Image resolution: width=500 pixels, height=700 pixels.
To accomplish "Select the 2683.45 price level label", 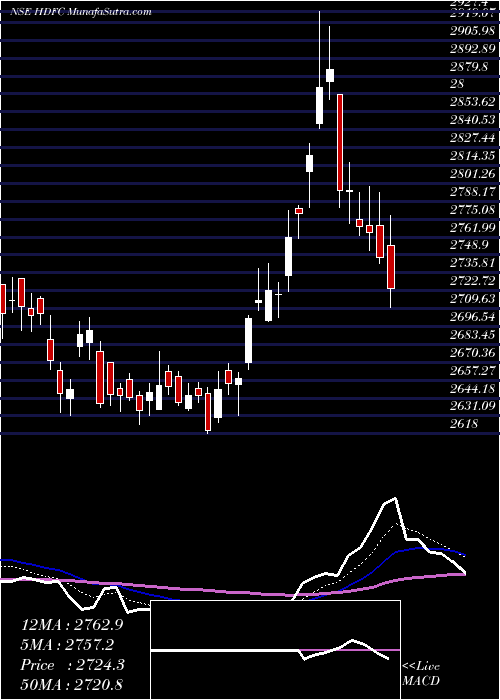I will click(473, 335).
